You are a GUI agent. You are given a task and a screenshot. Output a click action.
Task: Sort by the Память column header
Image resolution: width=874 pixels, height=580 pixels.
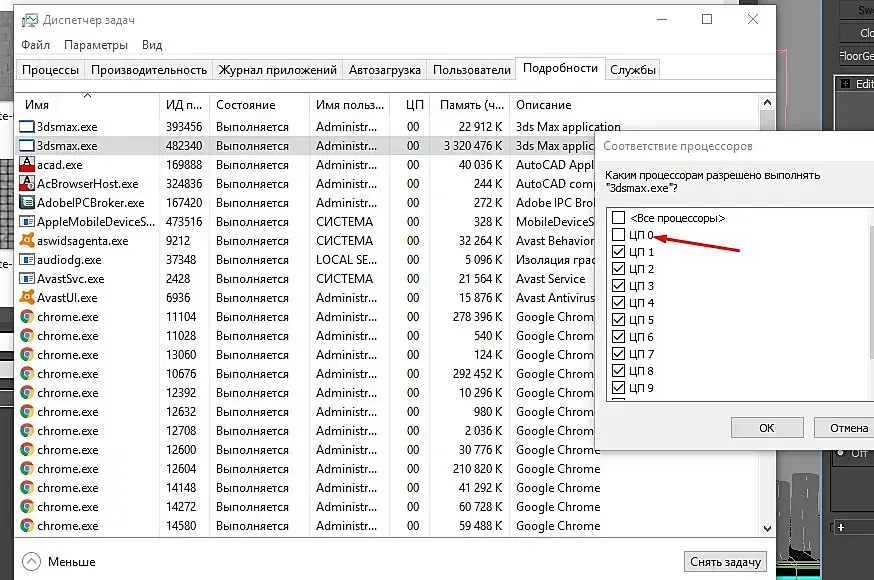click(x=471, y=105)
